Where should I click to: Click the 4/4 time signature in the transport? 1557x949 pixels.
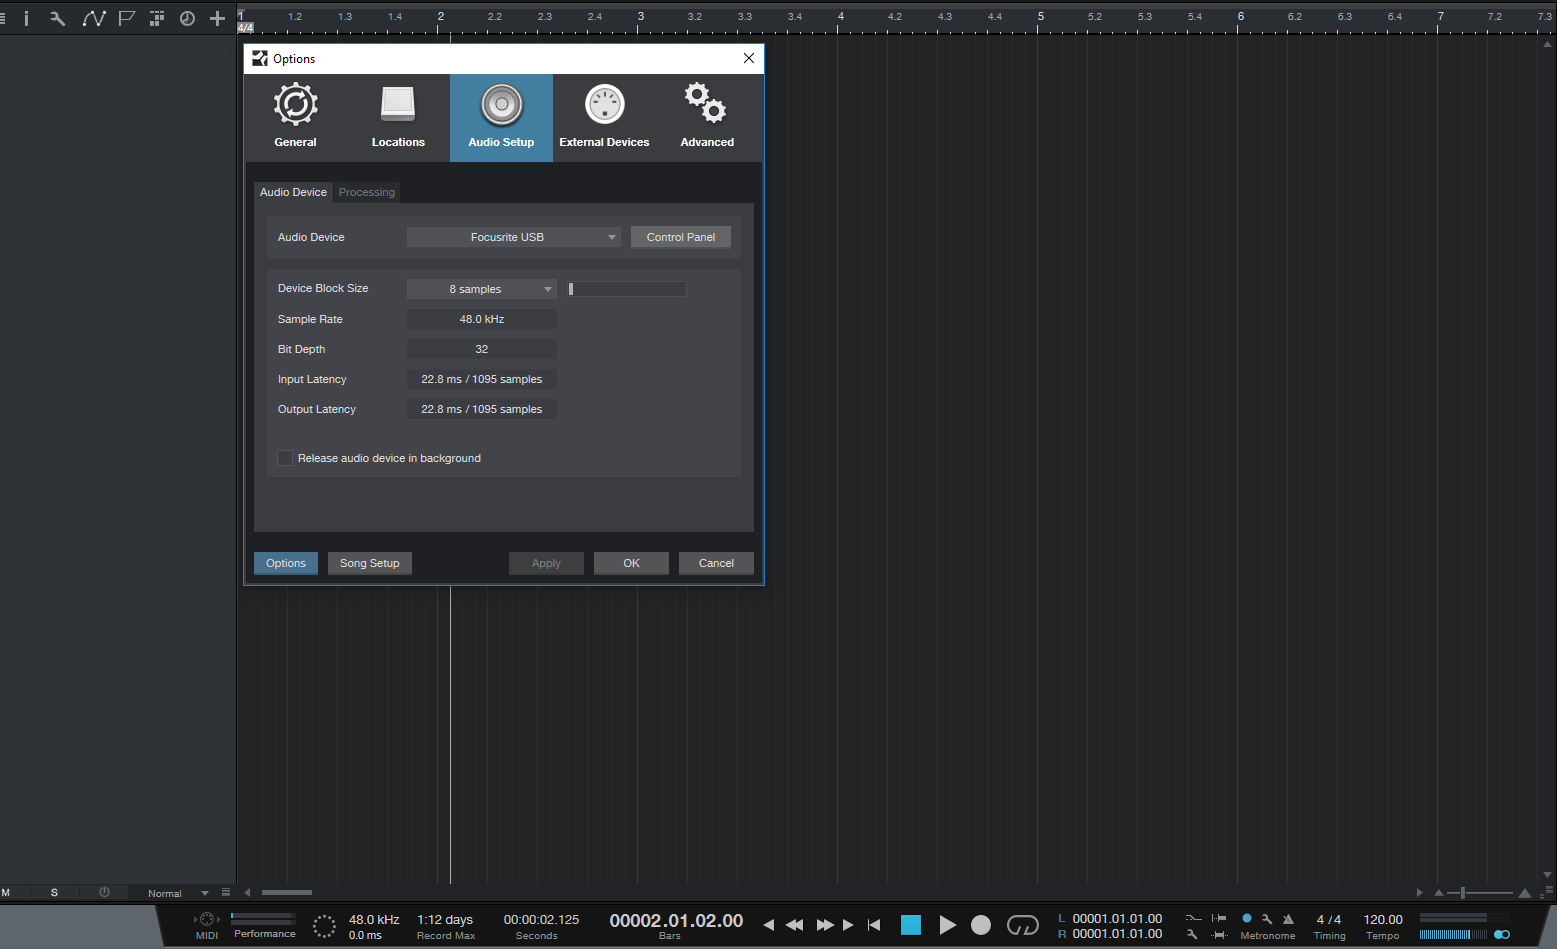point(1329,919)
